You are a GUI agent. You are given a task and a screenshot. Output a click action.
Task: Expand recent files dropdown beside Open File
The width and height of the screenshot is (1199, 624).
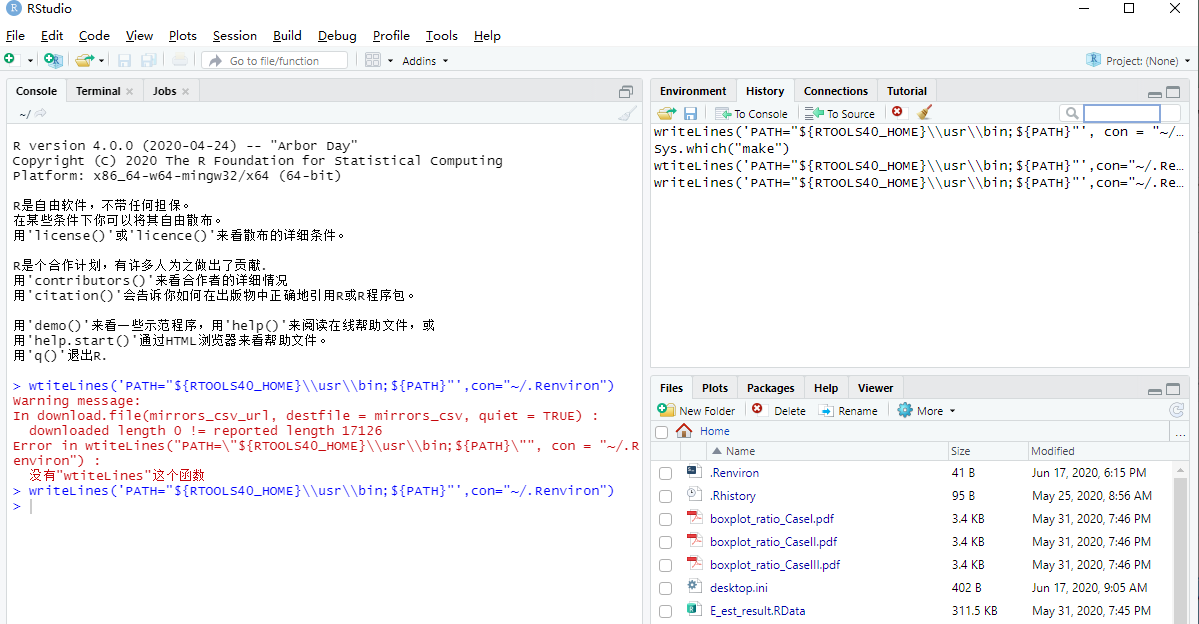click(101, 60)
